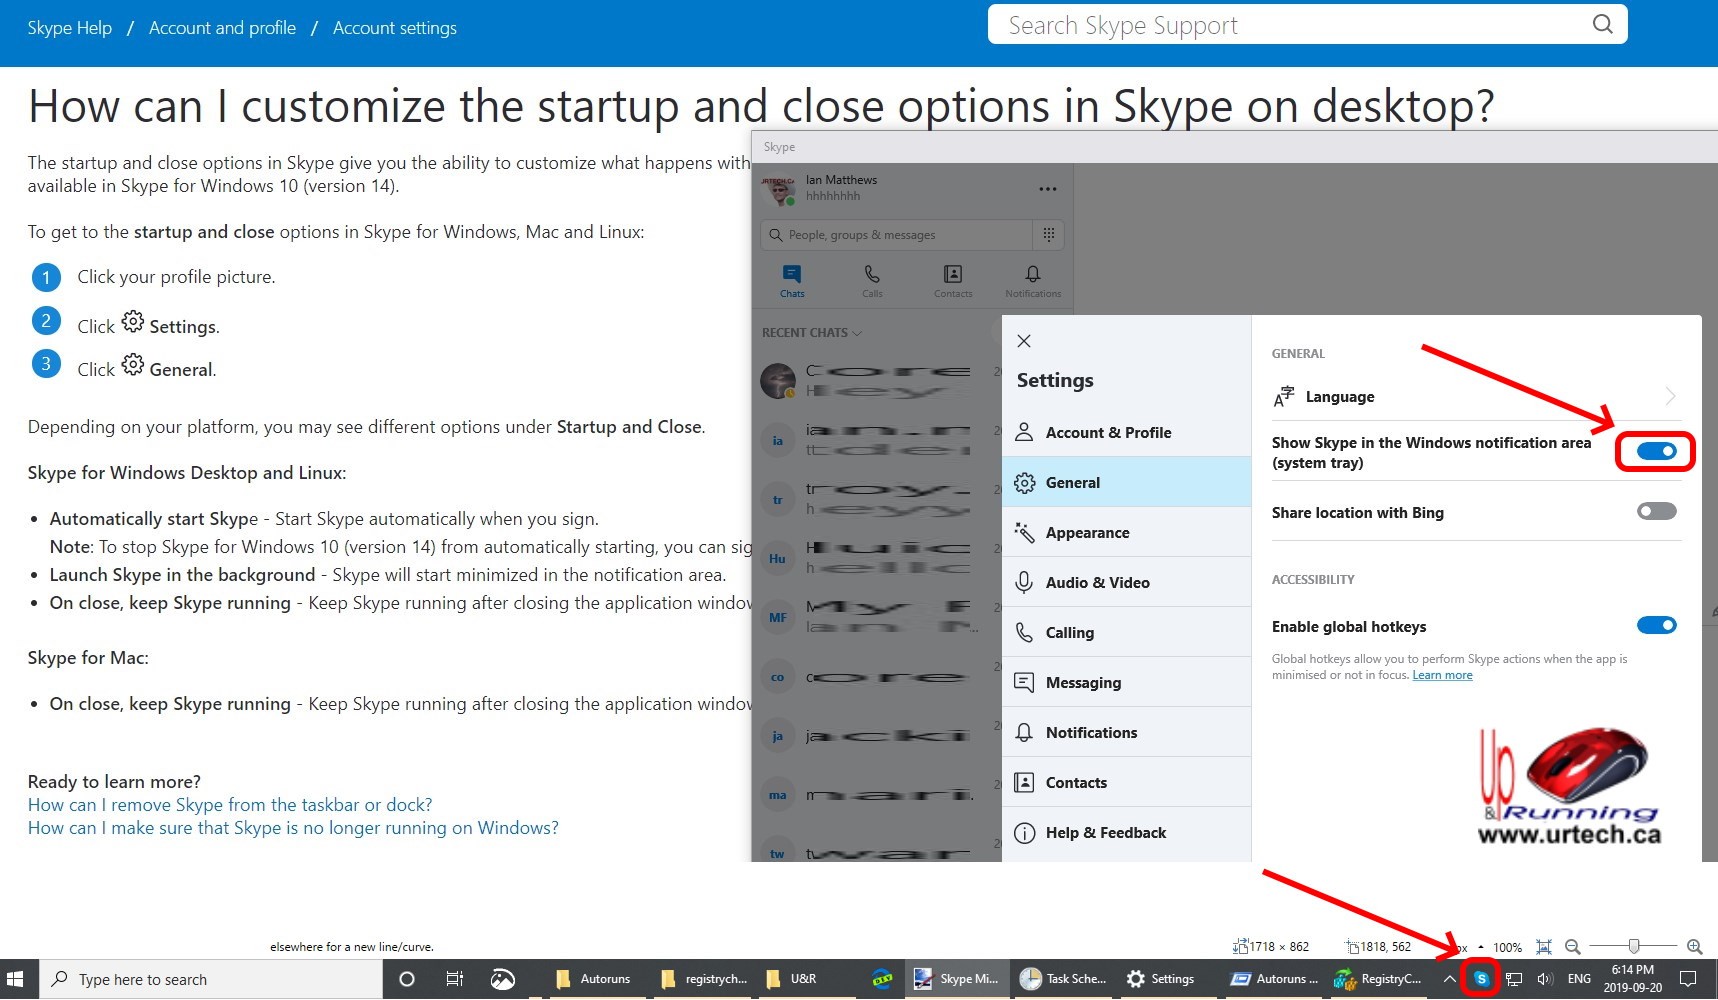
Task: Open Task View on the Windows taskbar
Action: tap(454, 979)
